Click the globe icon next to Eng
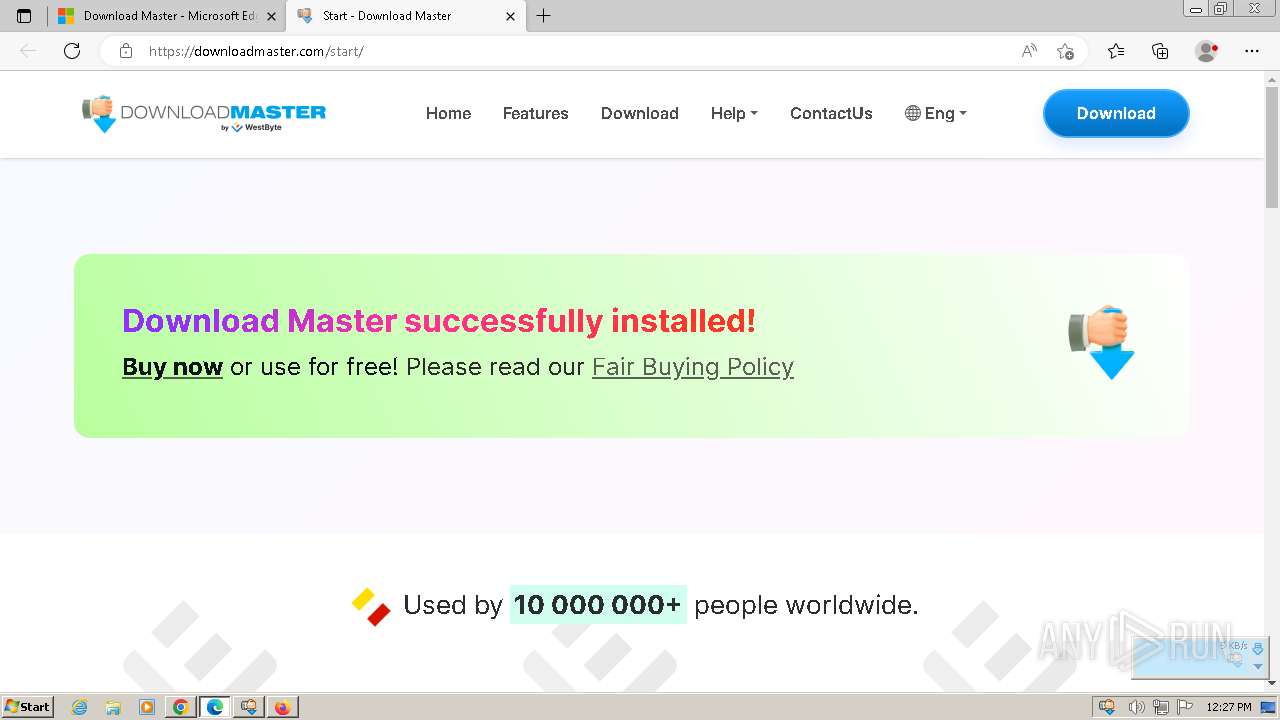This screenshot has height=720, width=1280. click(912, 114)
